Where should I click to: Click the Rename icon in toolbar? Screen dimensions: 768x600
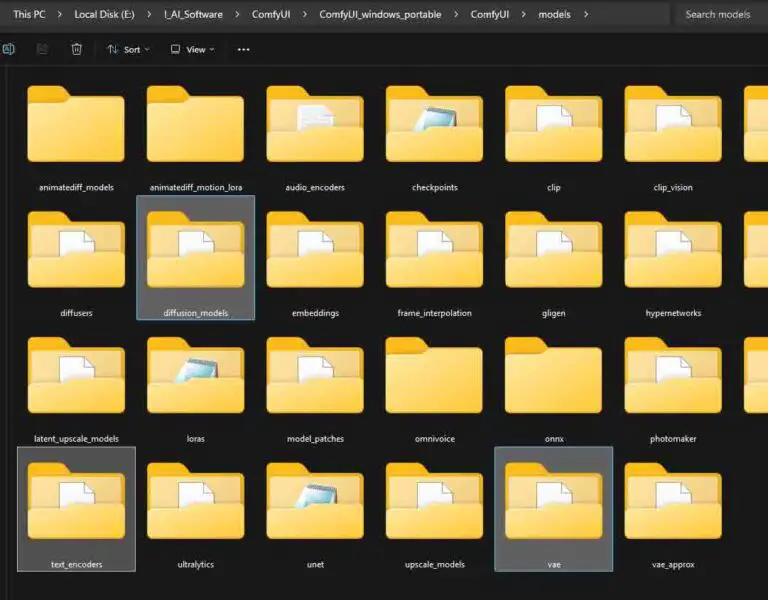tap(9, 49)
